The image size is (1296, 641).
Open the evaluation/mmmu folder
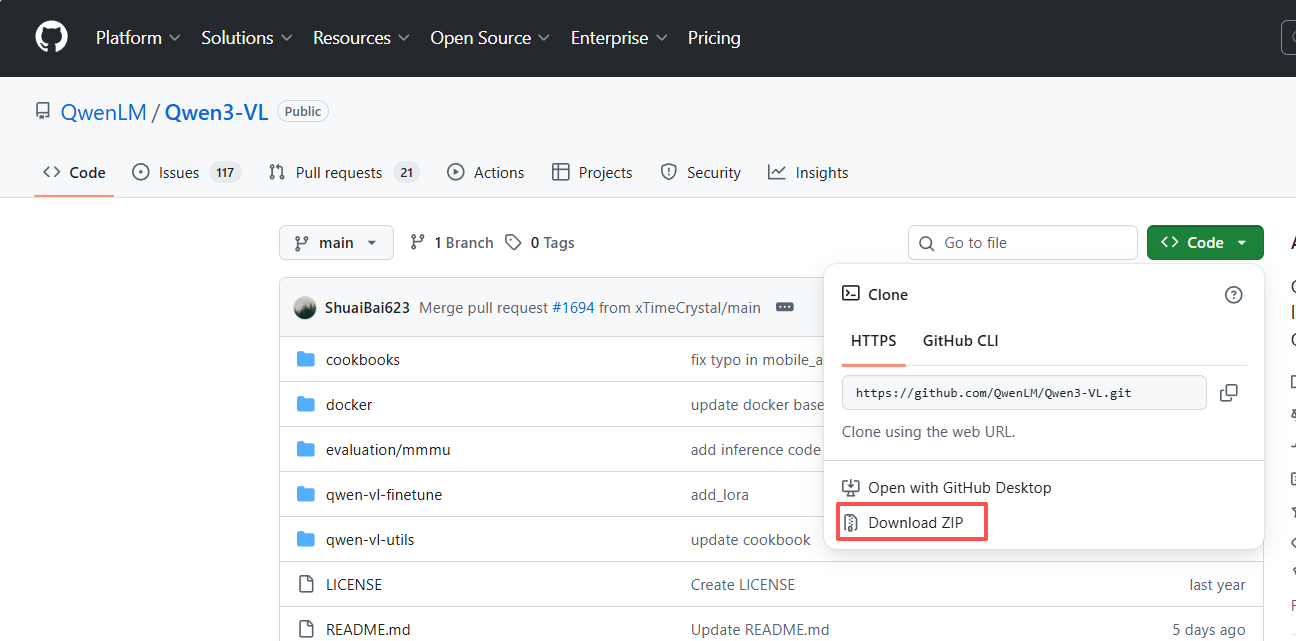click(388, 450)
